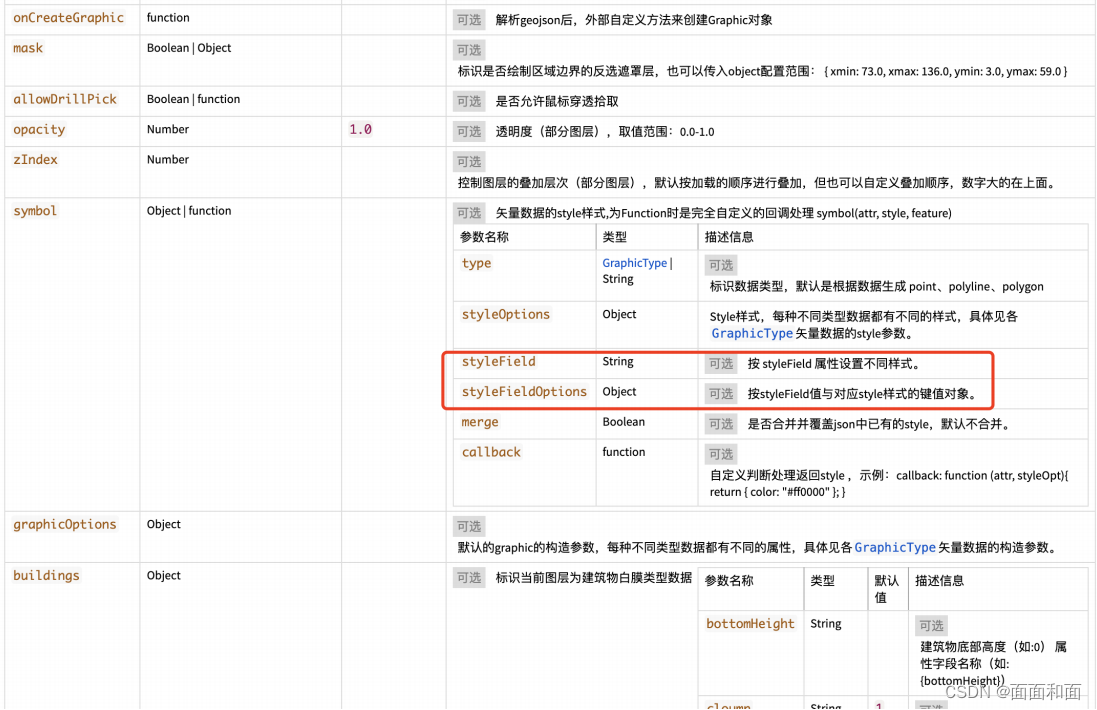Open the GraphicType link for the type parameter

pos(634,263)
